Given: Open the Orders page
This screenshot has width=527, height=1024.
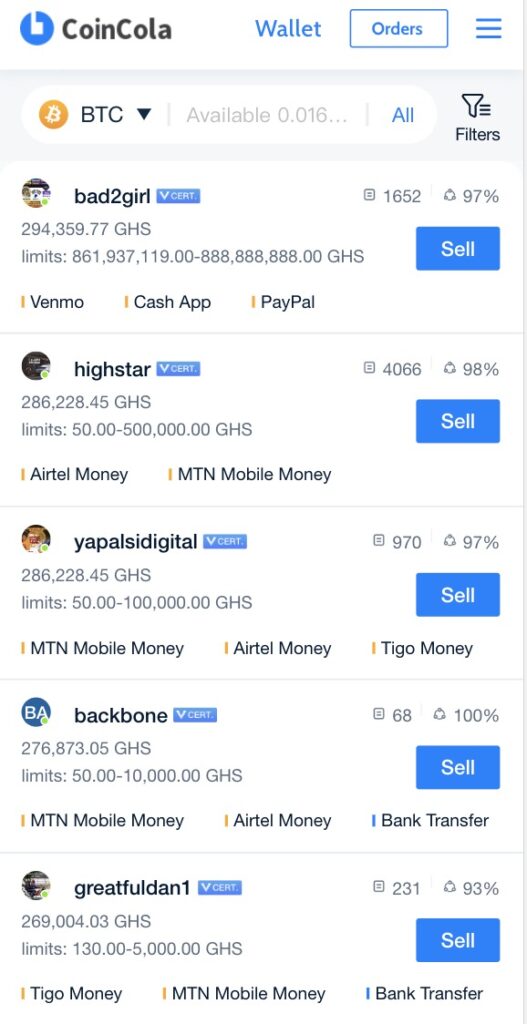Looking at the screenshot, I should click(399, 29).
